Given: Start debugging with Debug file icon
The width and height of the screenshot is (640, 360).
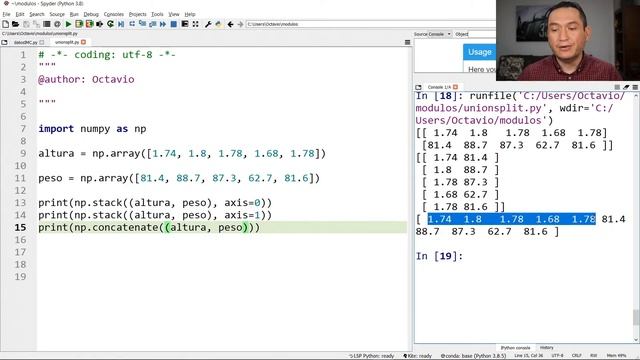Looking at the screenshot, I should (x=121, y=24).
